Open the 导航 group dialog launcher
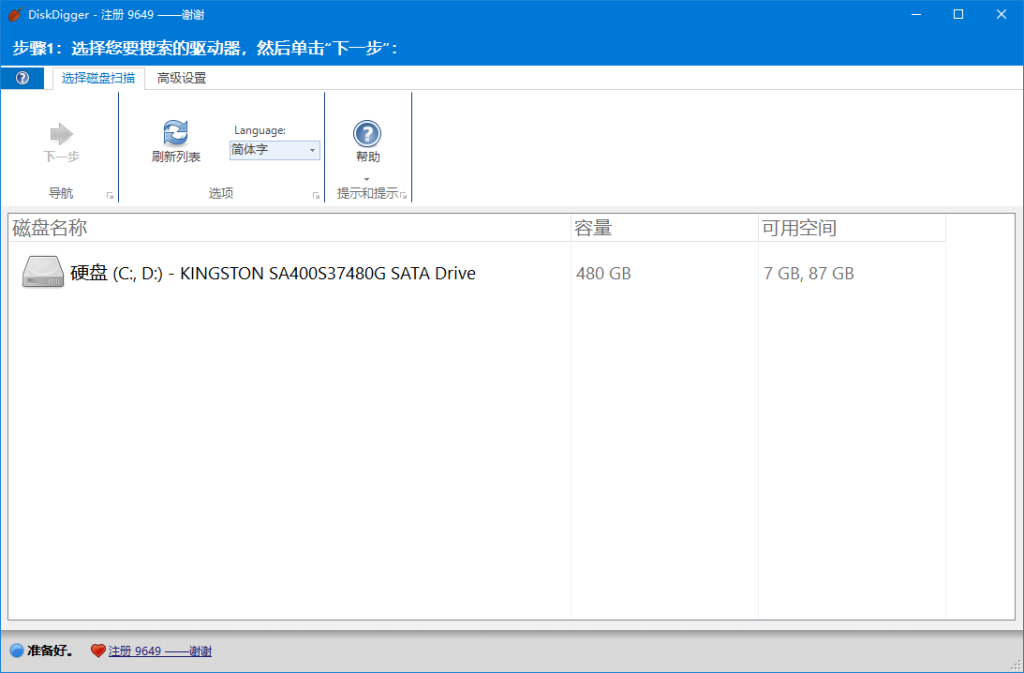The image size is (1024, 673). 110,196
